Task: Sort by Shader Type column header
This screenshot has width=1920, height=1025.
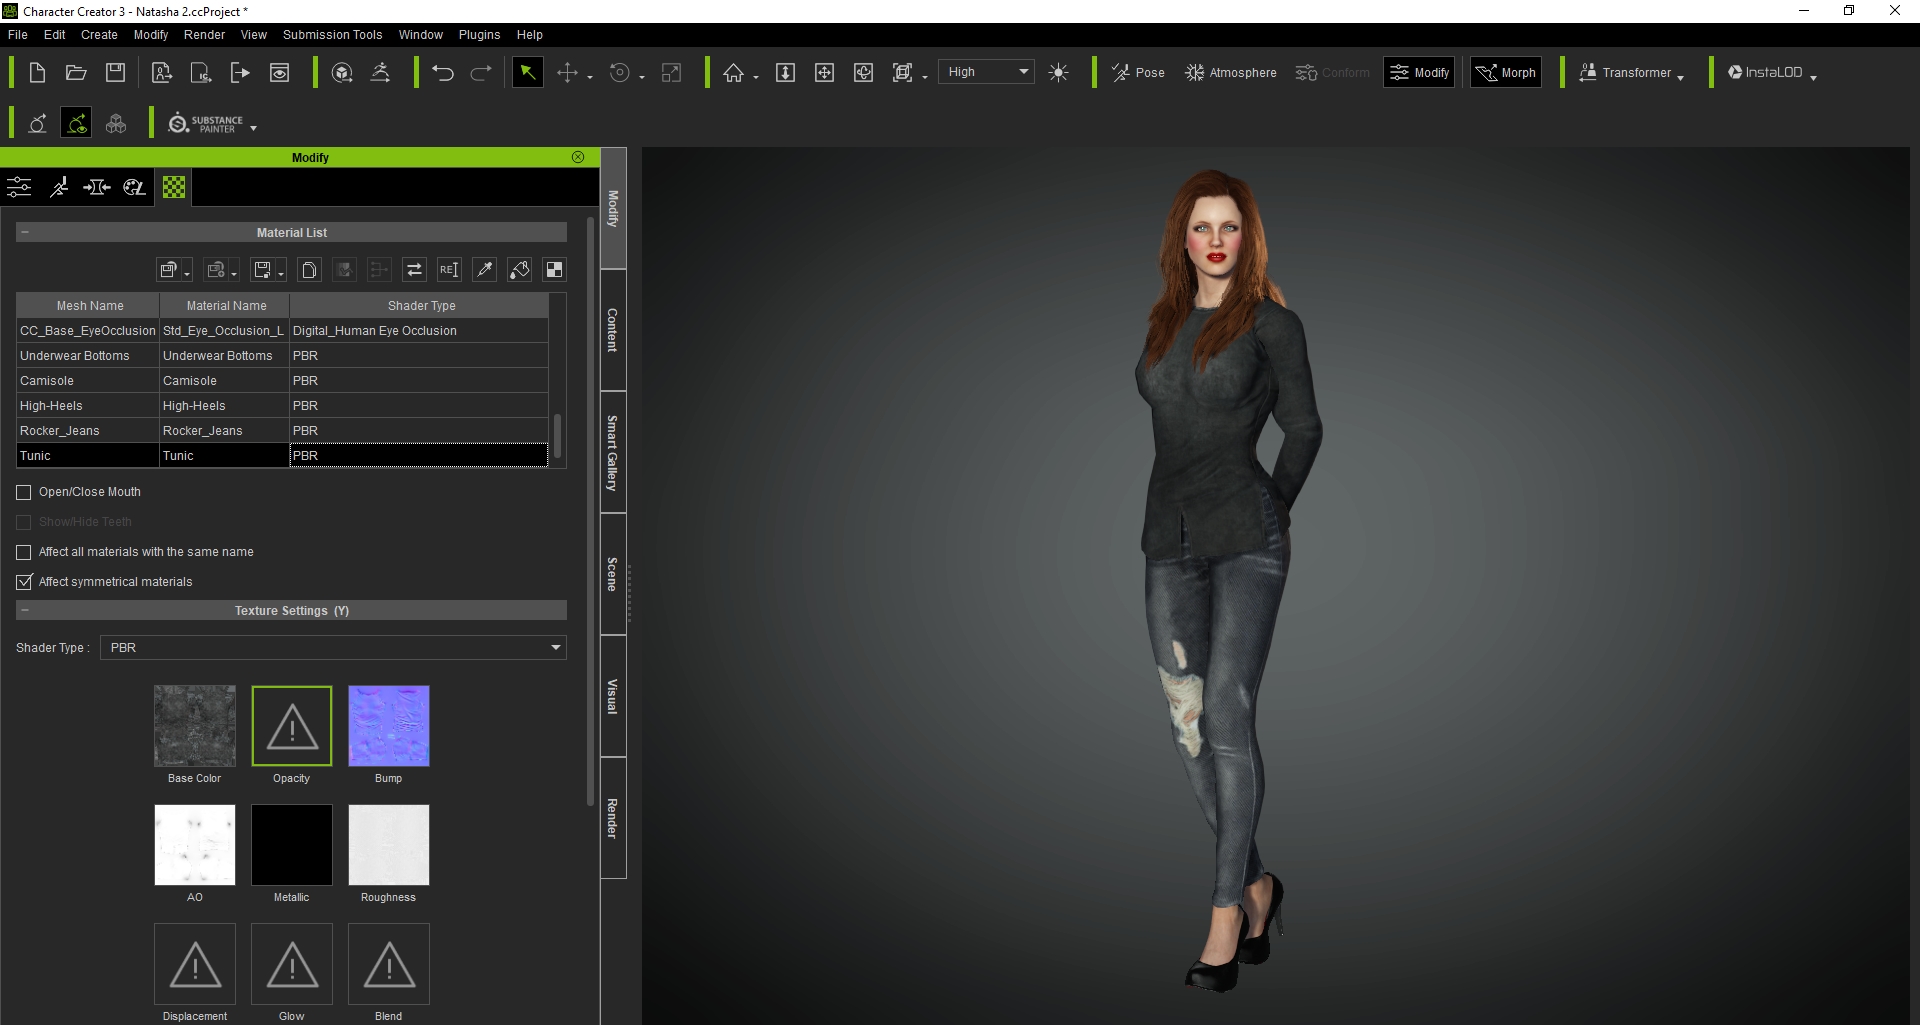Action: coord(419,306)
